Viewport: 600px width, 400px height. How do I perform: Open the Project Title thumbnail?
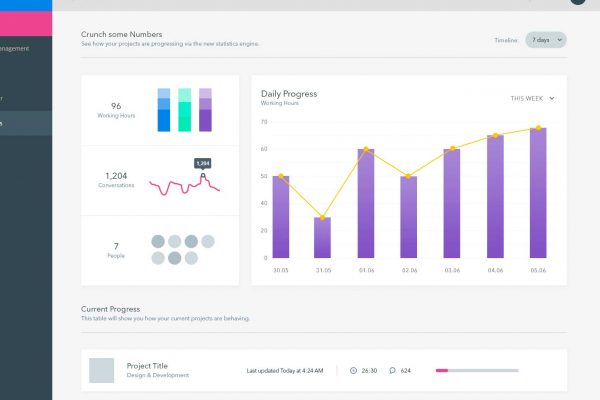tap(102, 370)
